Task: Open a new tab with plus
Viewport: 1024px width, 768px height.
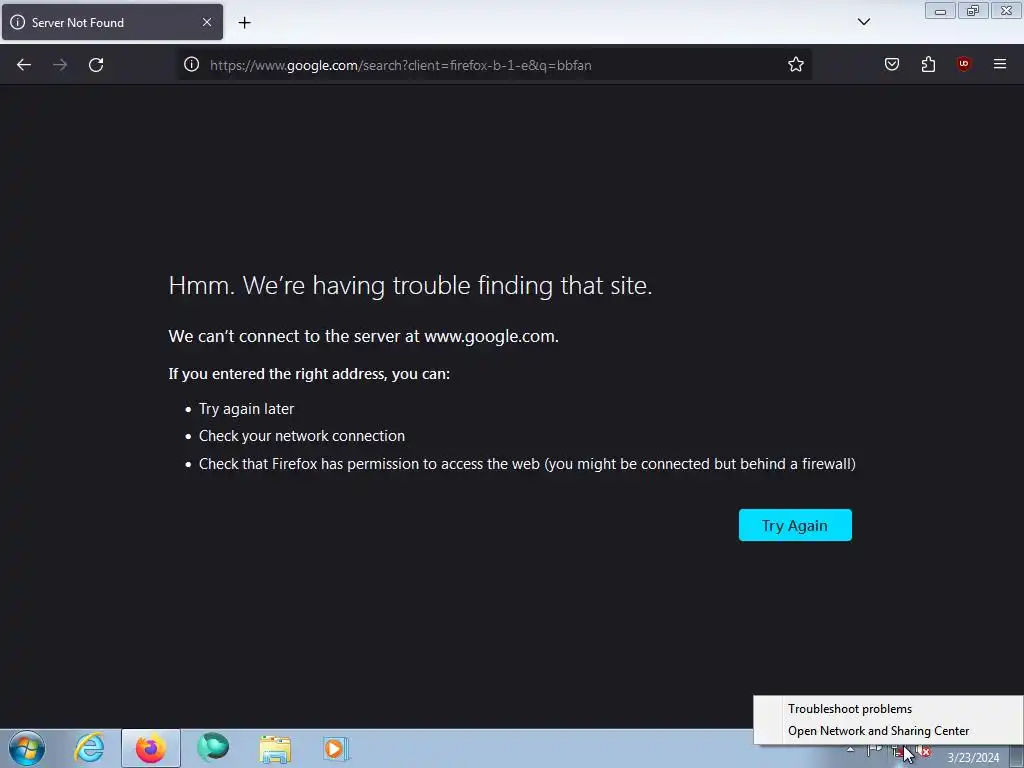Action: 244,23
